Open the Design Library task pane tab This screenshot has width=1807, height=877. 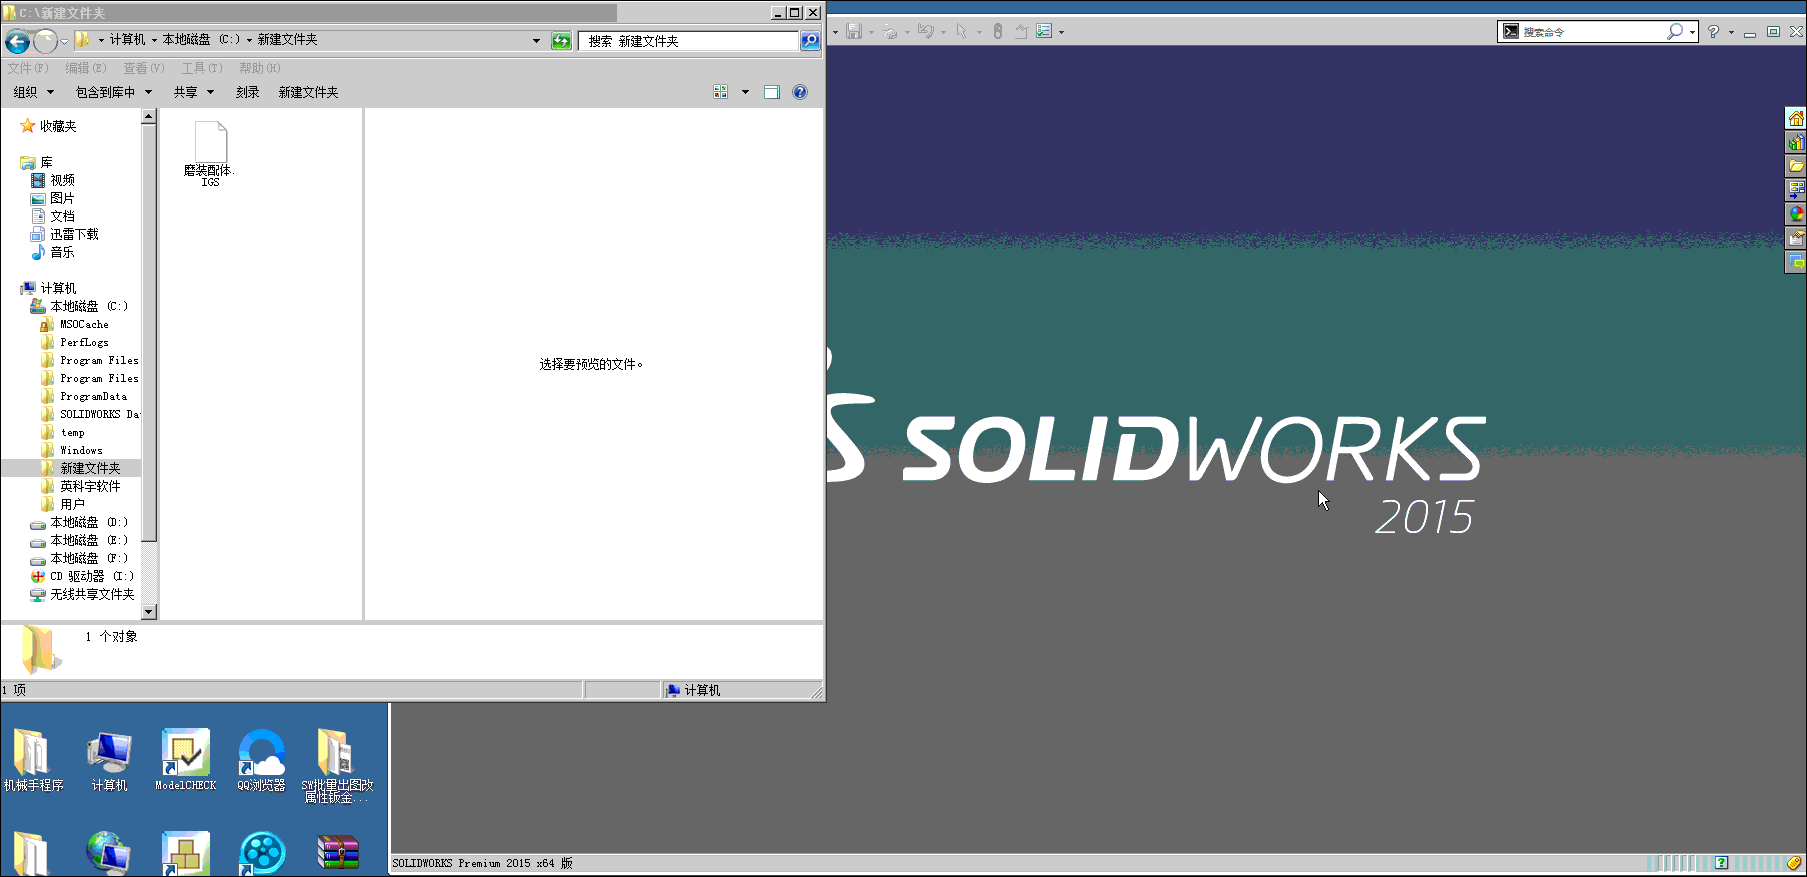tap(1796, 142)
